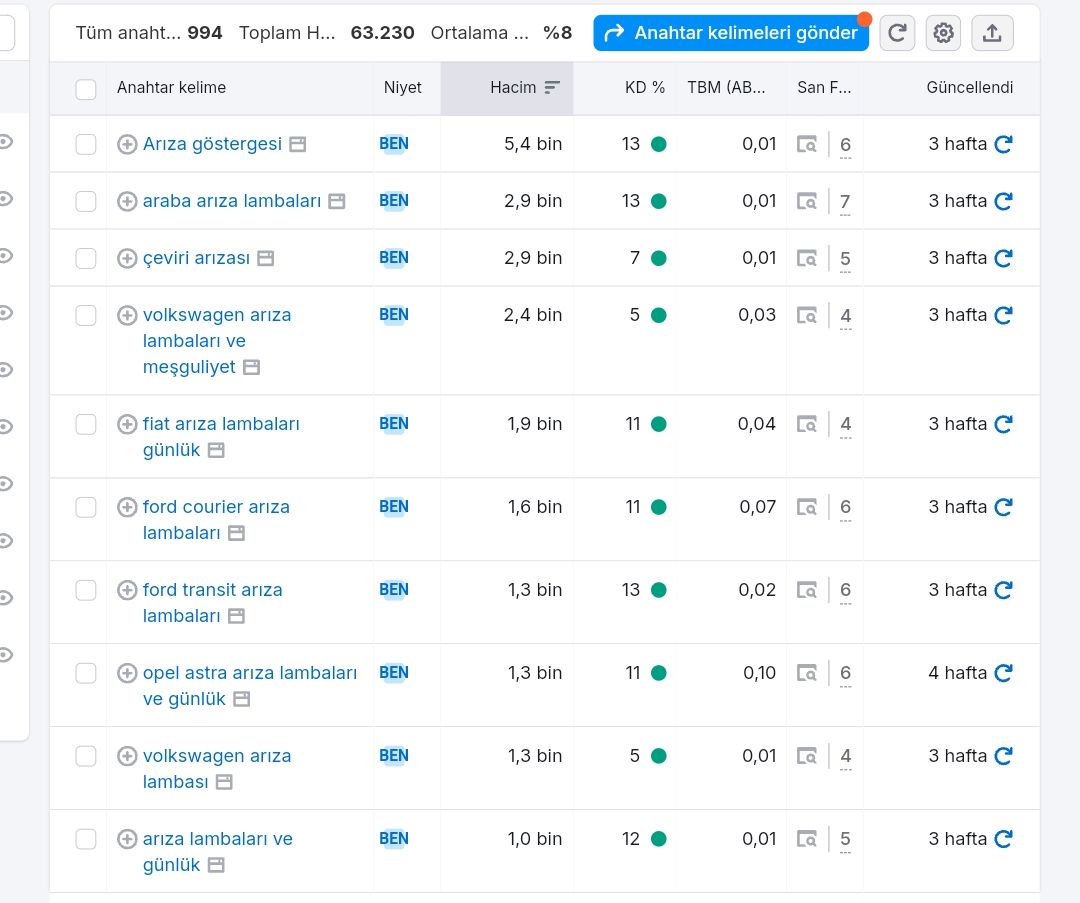The image size is (1080, 903).
Task: Open table settings gear icon
Action: [x=943, y=32]
